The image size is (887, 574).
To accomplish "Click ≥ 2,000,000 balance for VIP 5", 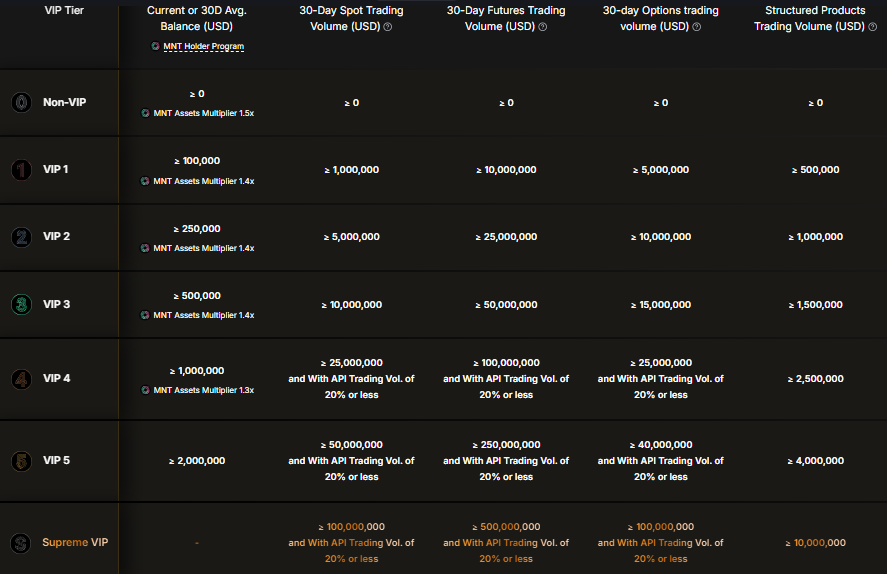I will [x=197, y=461].
